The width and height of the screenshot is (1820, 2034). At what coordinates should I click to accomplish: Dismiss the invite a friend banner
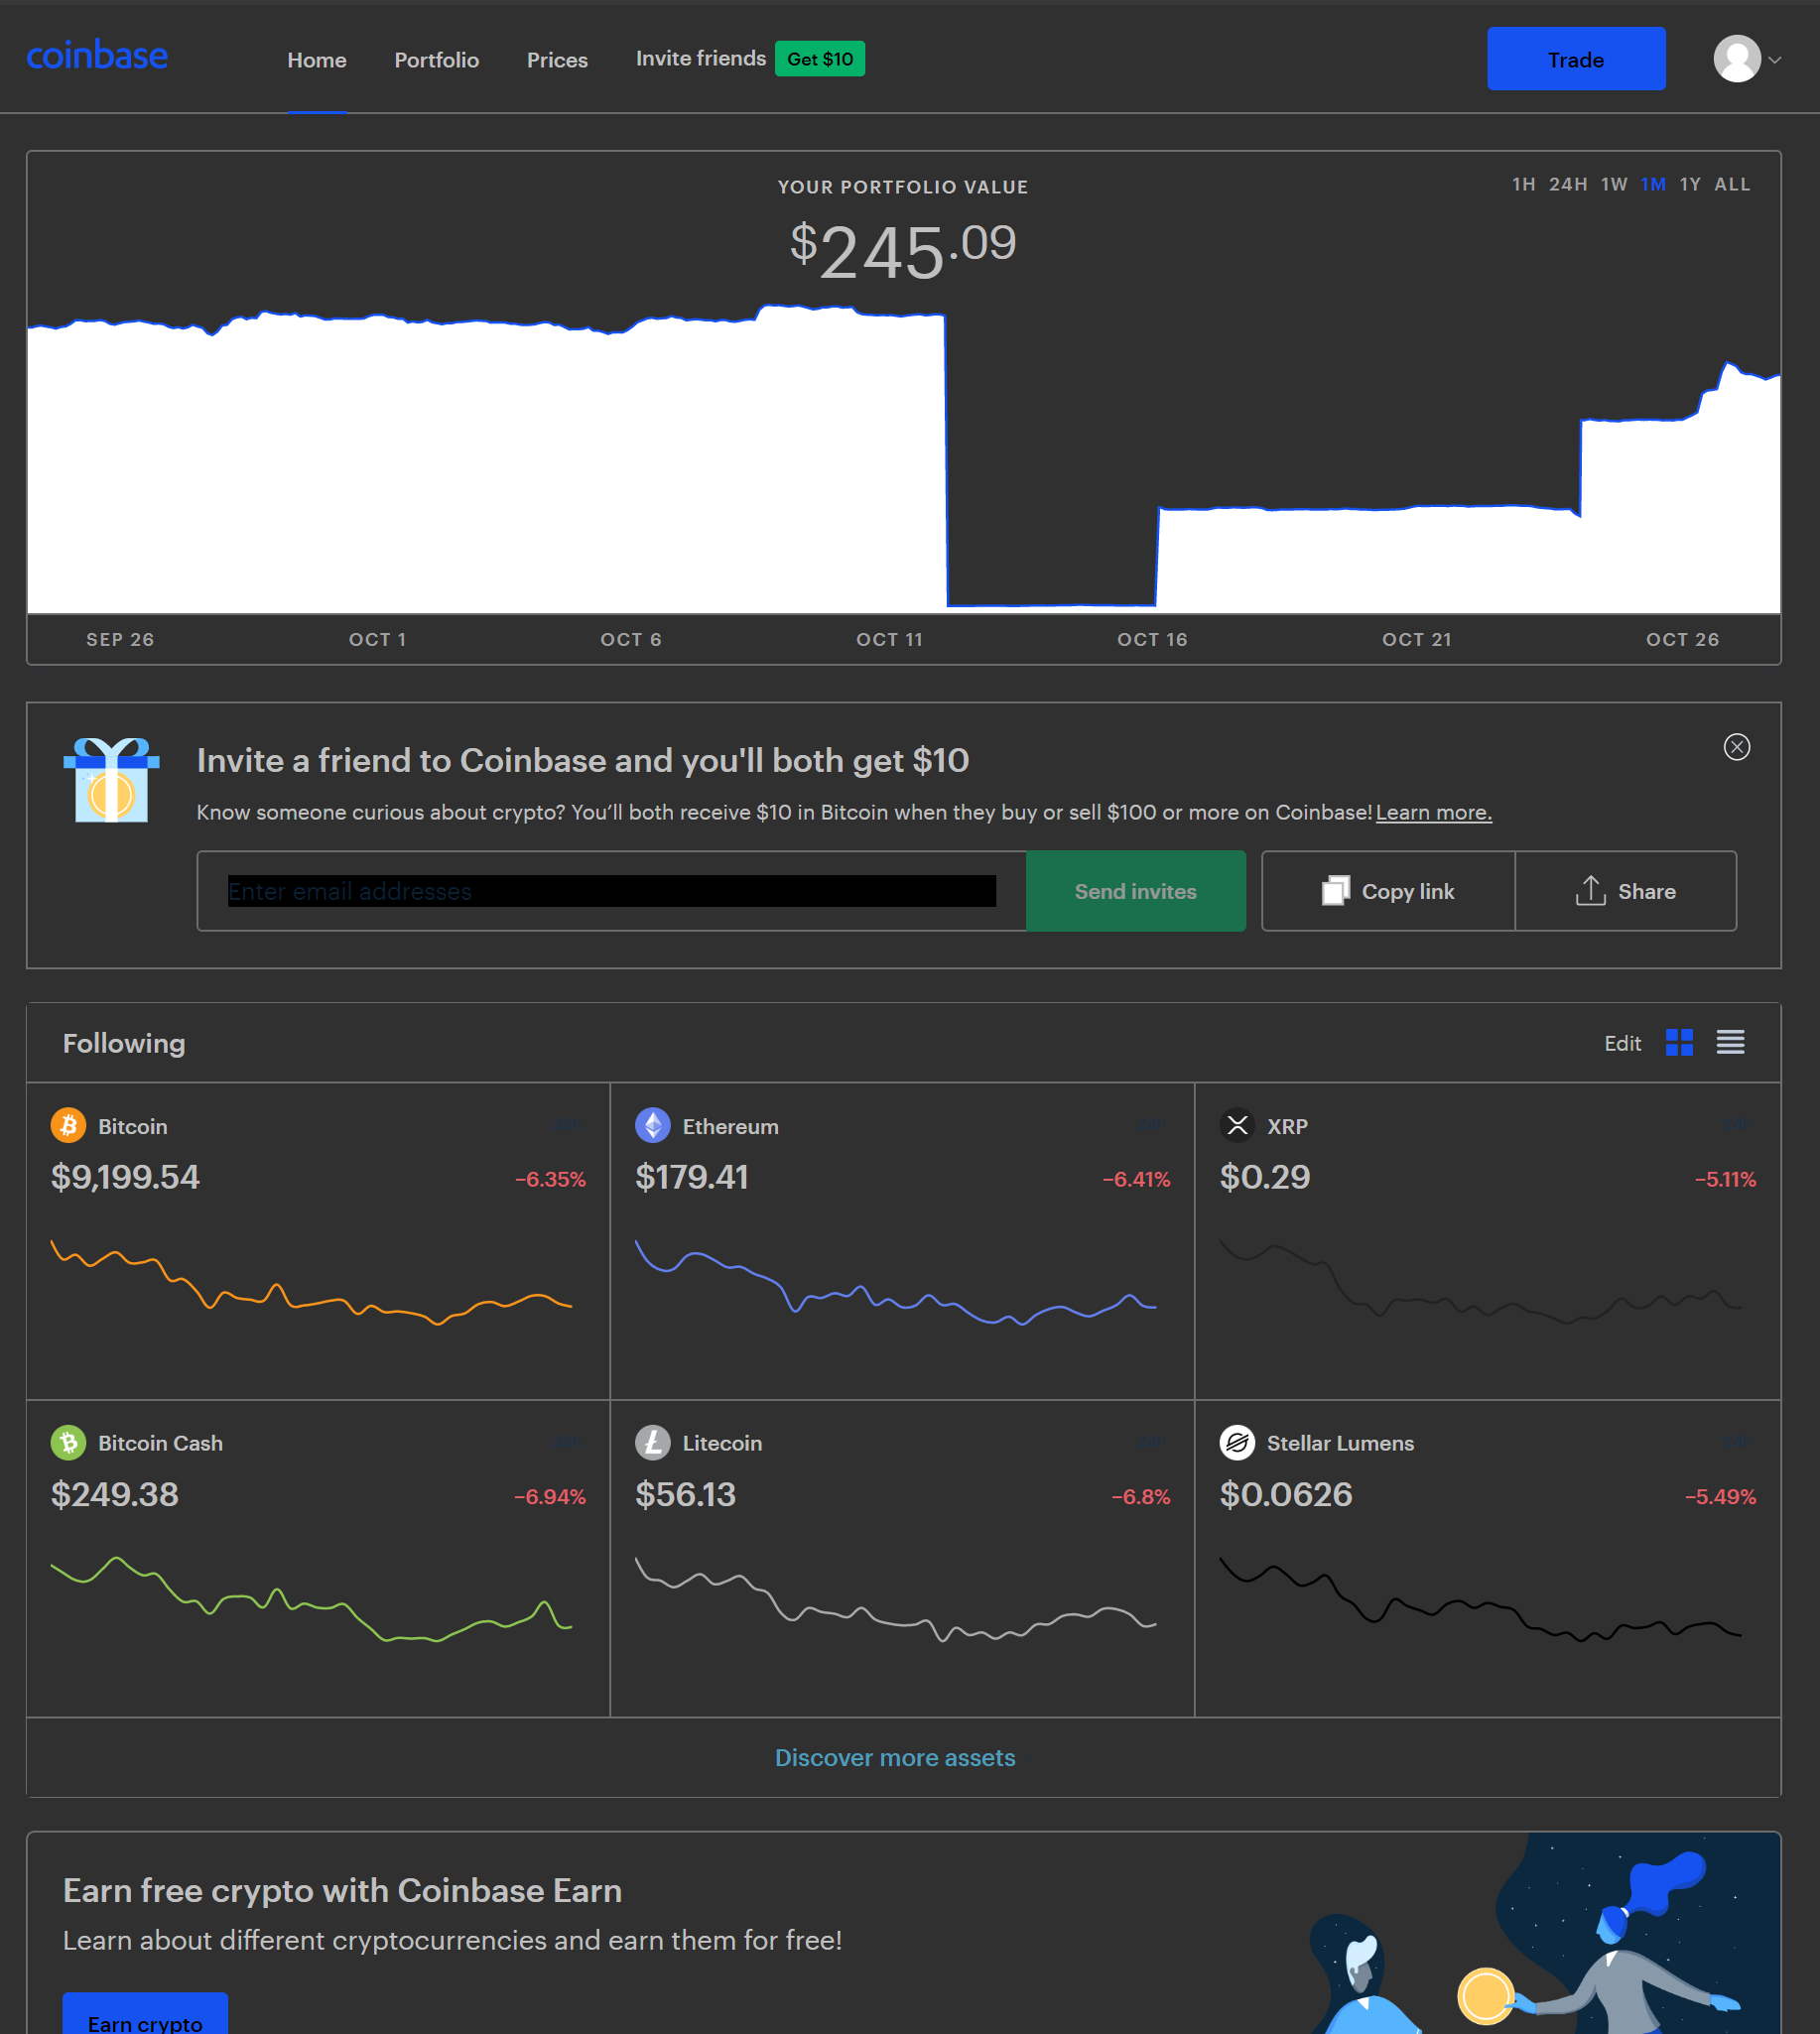coord(1737,747)
